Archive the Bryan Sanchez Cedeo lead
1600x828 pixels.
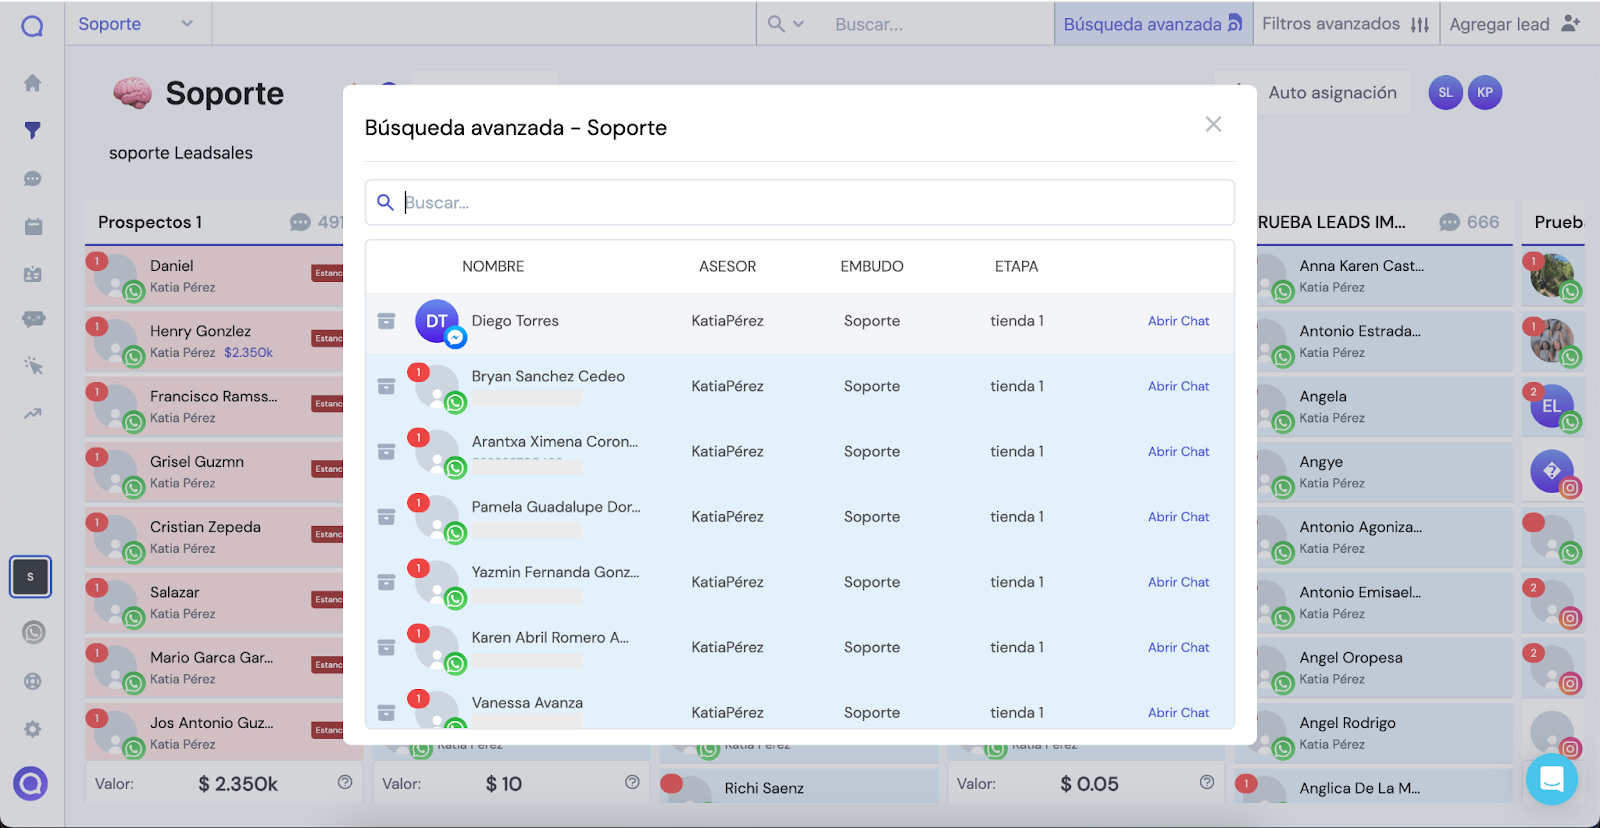(386, 386)
